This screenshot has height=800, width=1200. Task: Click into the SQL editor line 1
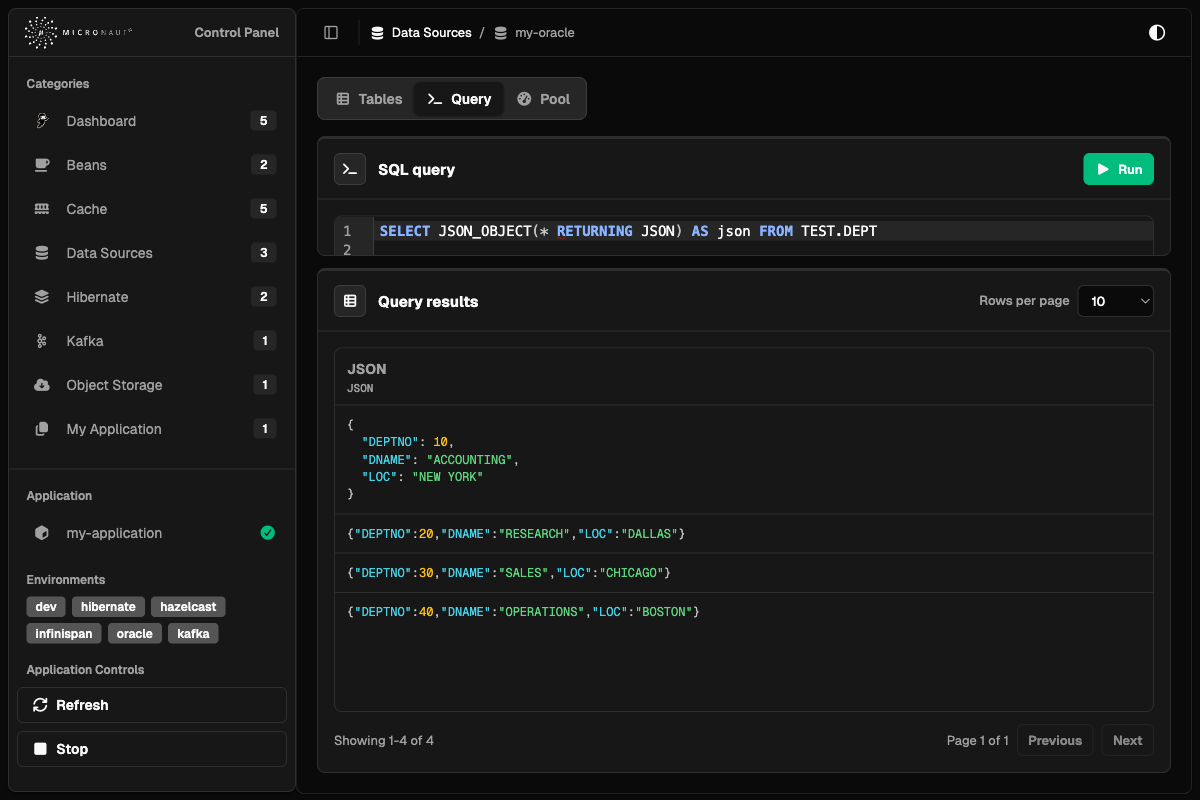point(762,231)
